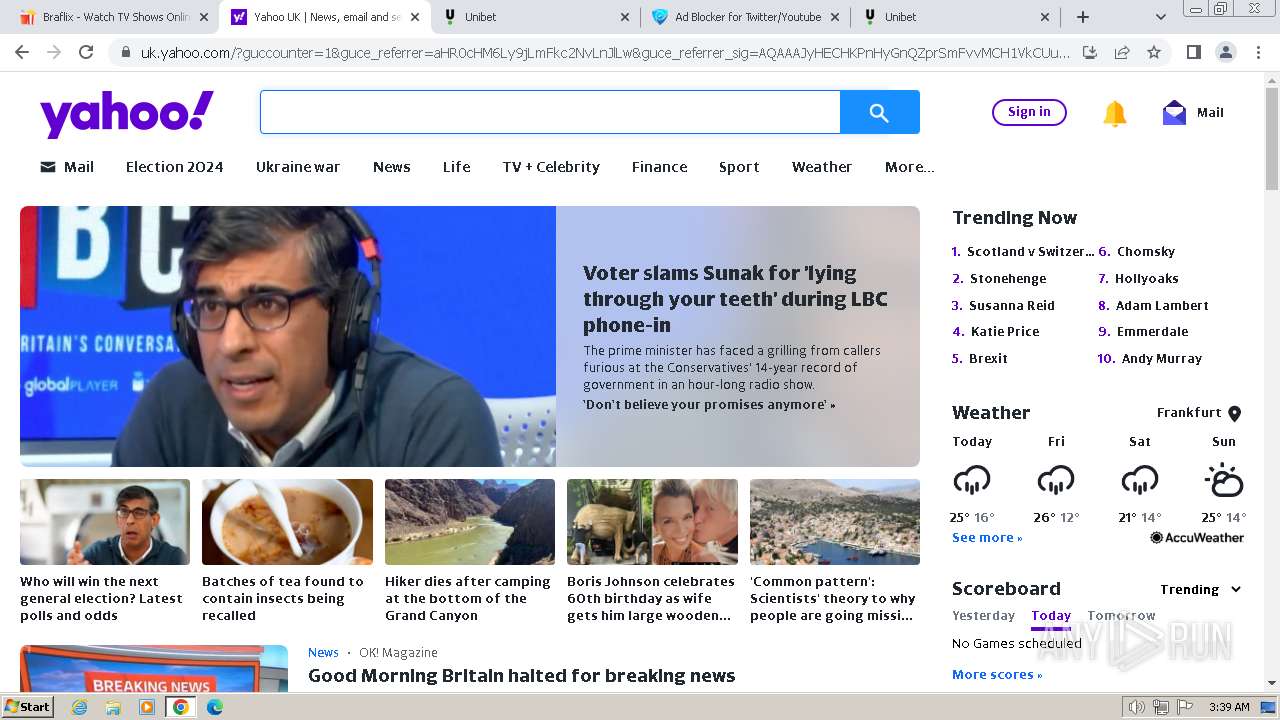Open the Ukraine war section

point(298,167)
